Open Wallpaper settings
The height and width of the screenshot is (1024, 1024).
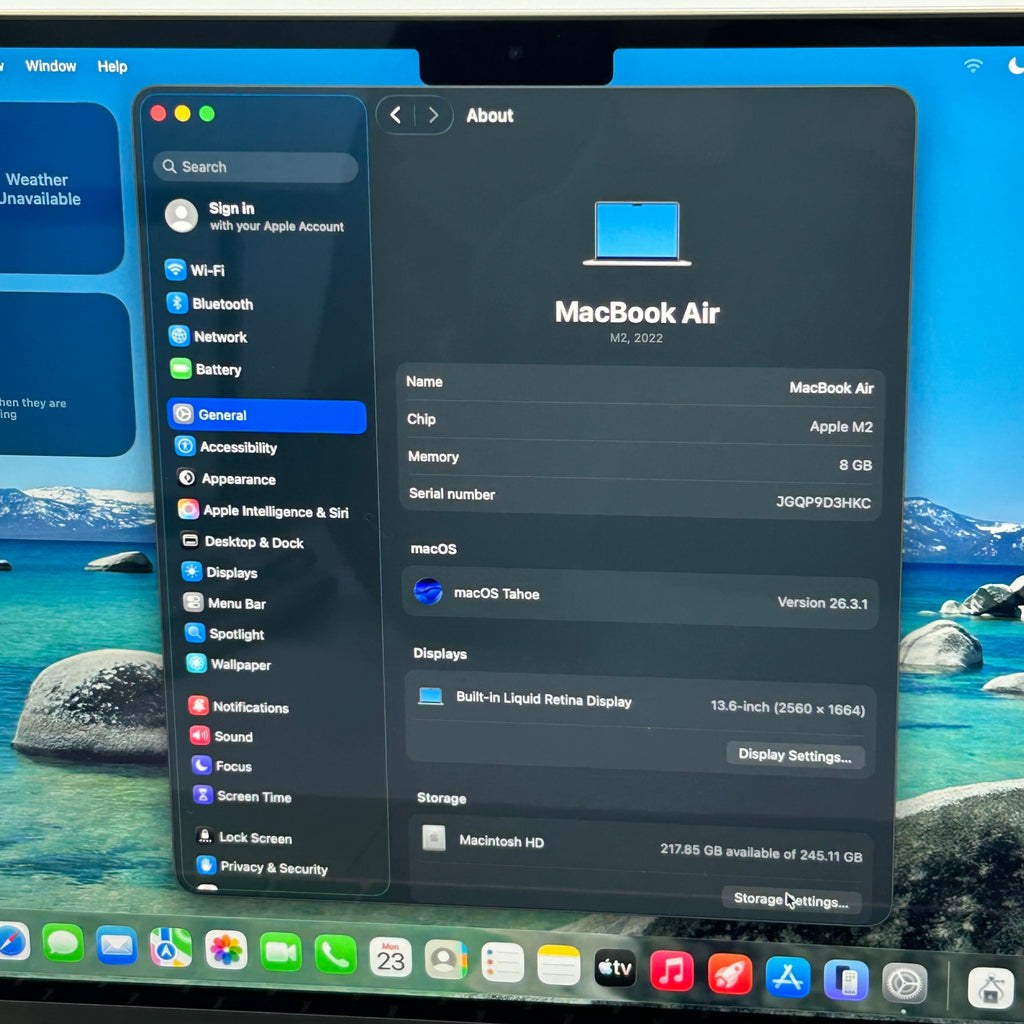(229, 664)
